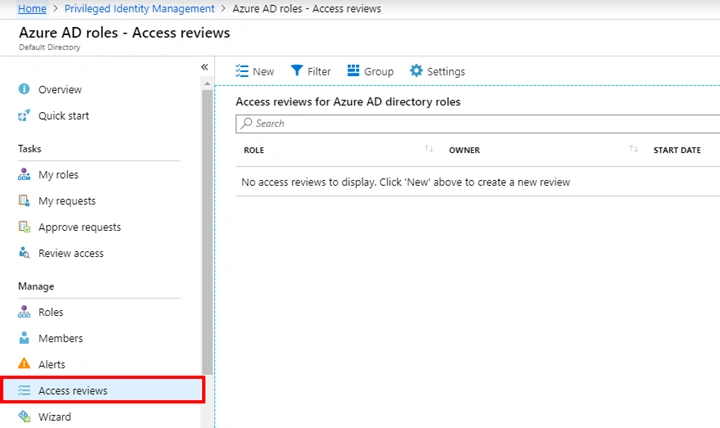
Task: Click the Overview info icon
Action: 24,89
